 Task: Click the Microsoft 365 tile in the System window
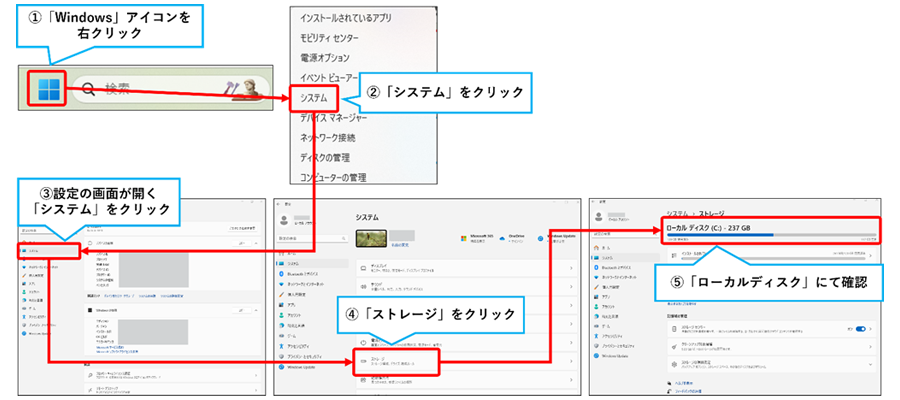tap(476, 237)
